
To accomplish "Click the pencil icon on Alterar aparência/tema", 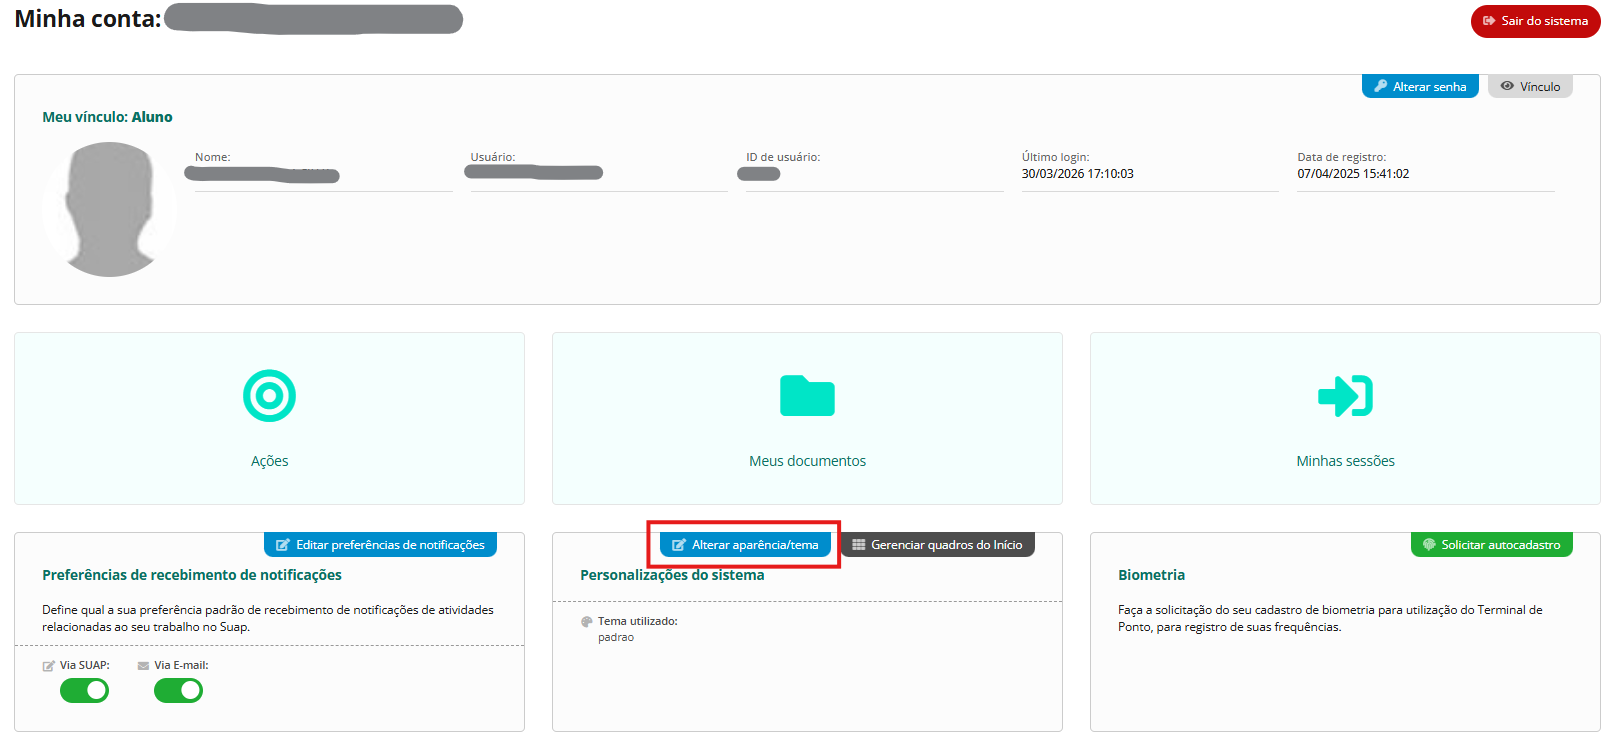I will (679, 545).
